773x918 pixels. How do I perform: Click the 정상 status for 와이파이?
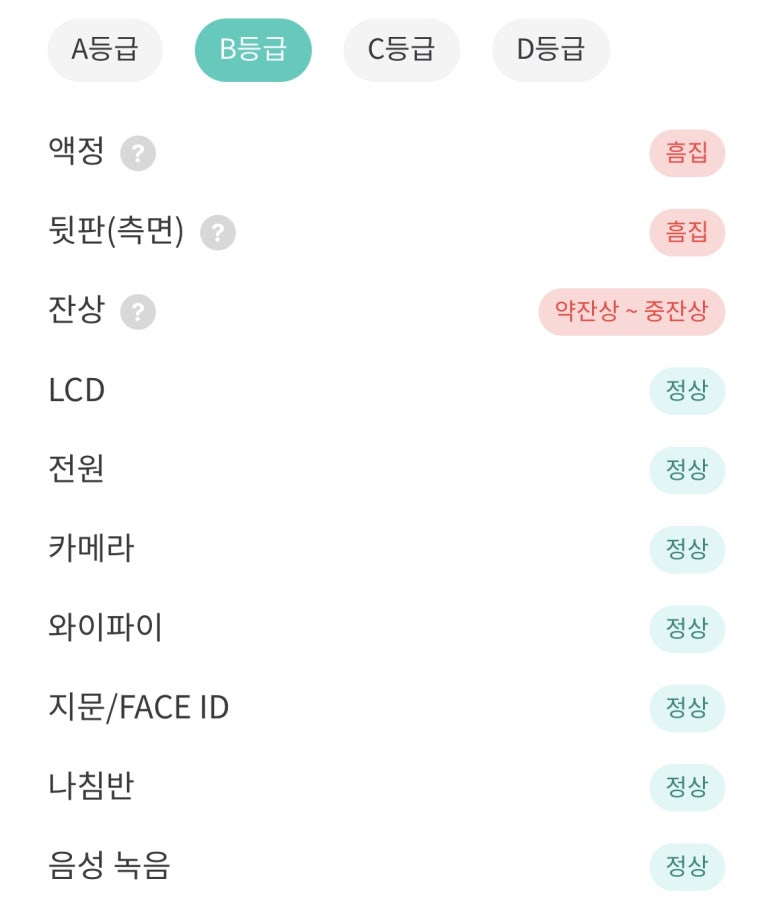[x=687, y=629]
